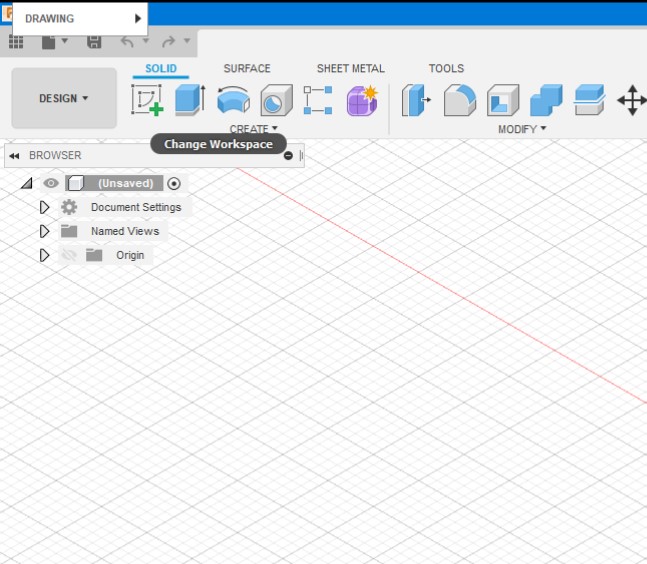Screen dimensions: 647x564
Task: Click the Origin folder icon
Action: coord(94,255)
